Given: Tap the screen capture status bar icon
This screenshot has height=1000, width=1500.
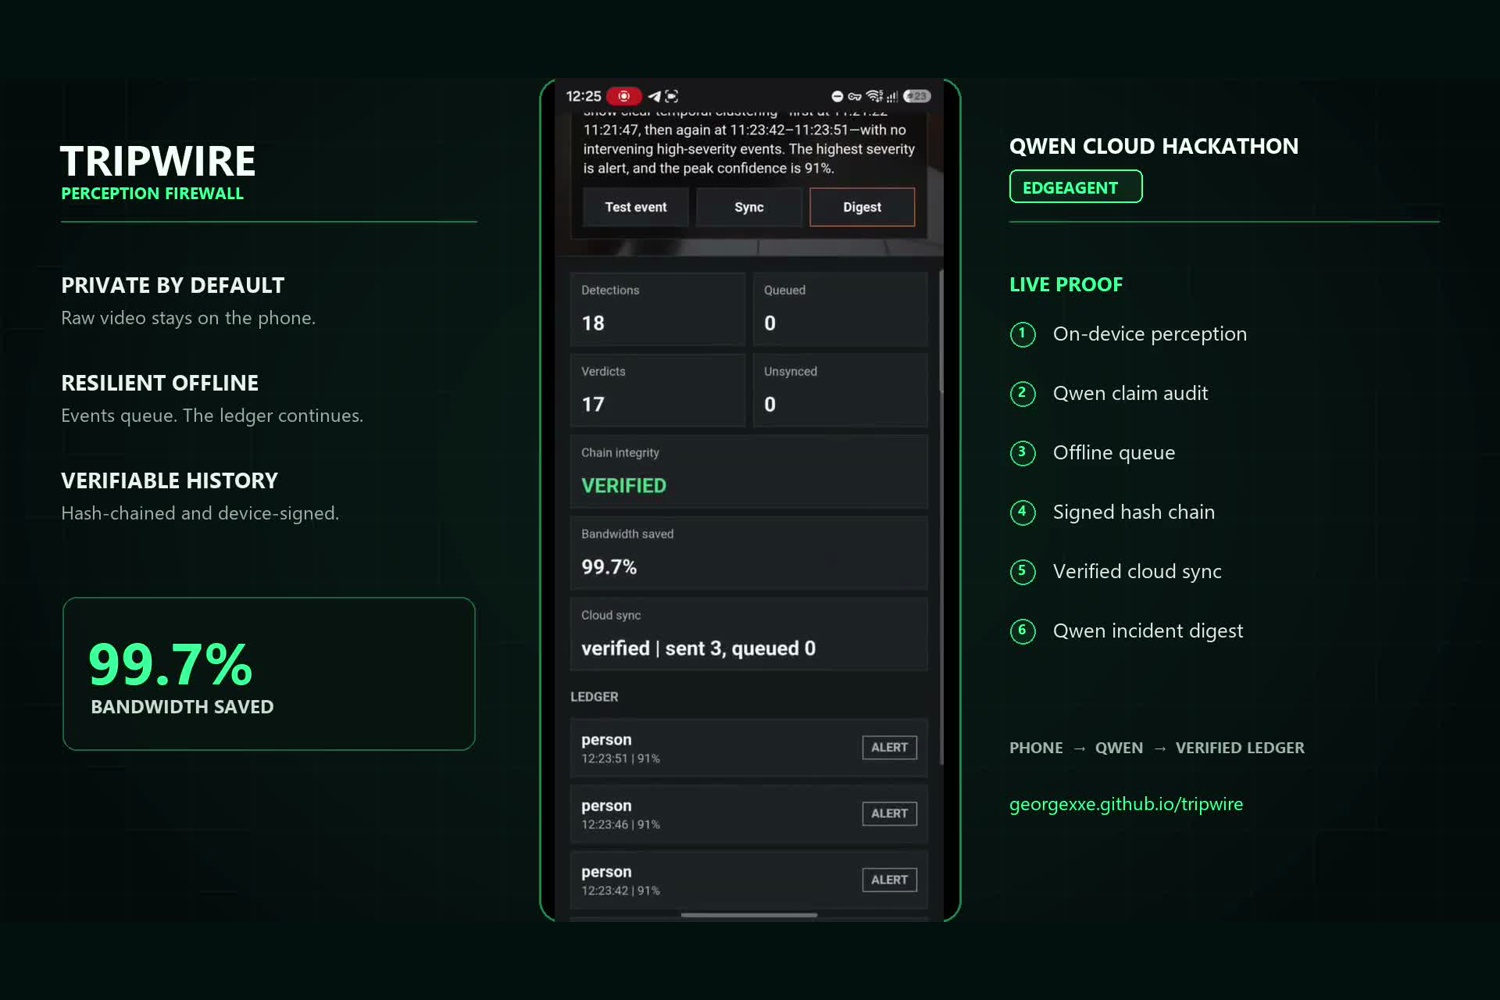Looking at the screenshot, I should tap(672, 96).
